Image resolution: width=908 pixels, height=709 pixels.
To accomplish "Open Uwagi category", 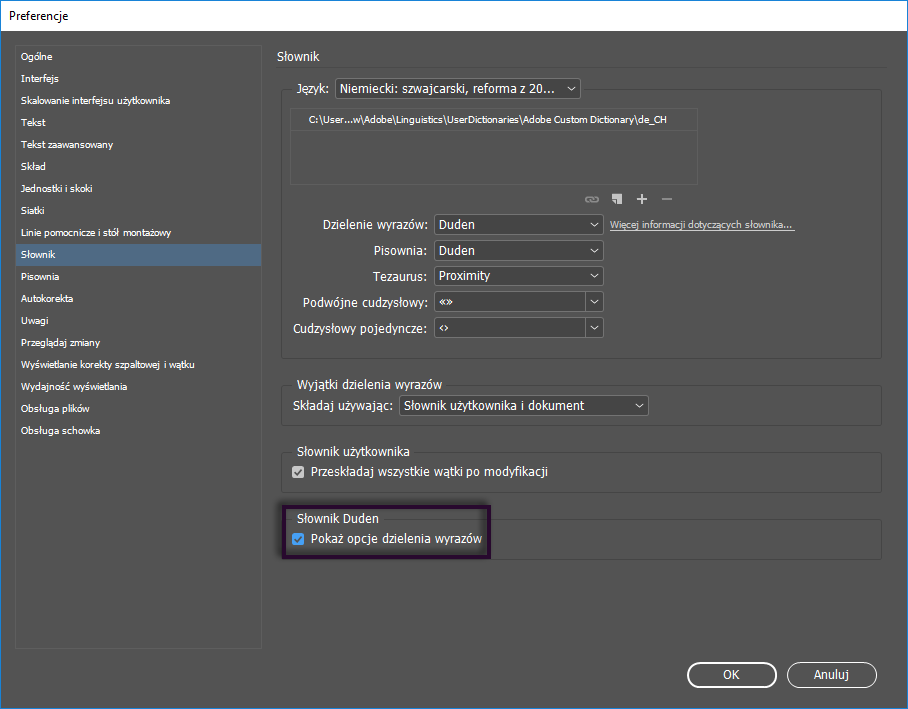I will click(x=138, y=321).
